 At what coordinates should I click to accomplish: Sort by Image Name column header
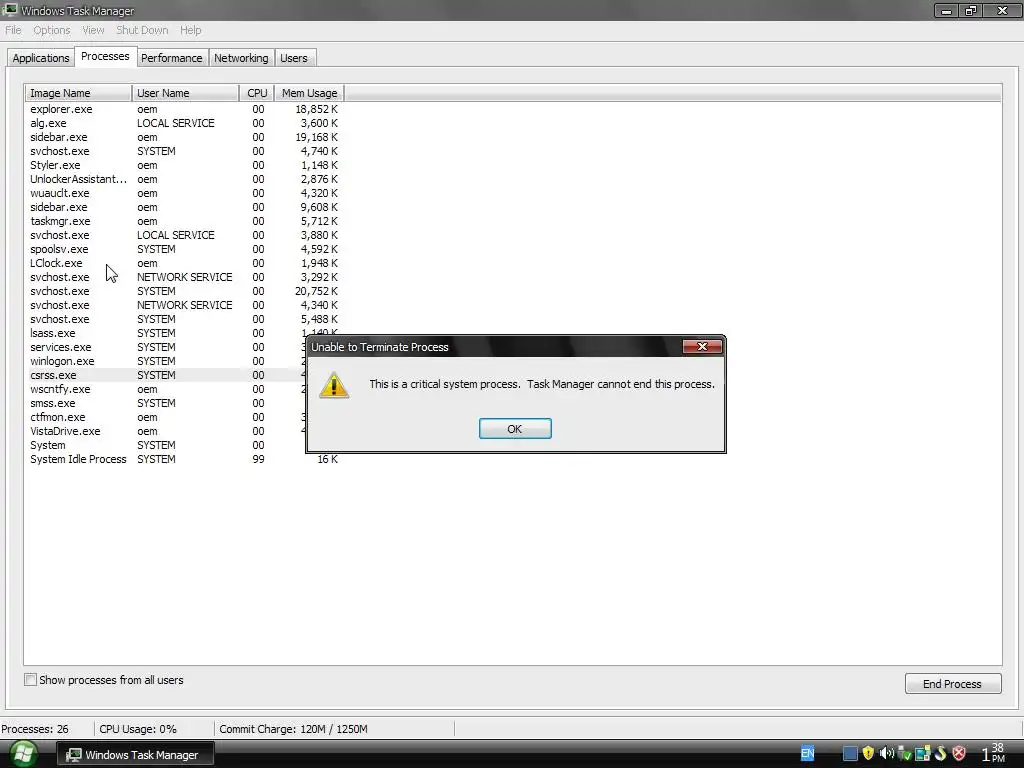tap(78, 93)
